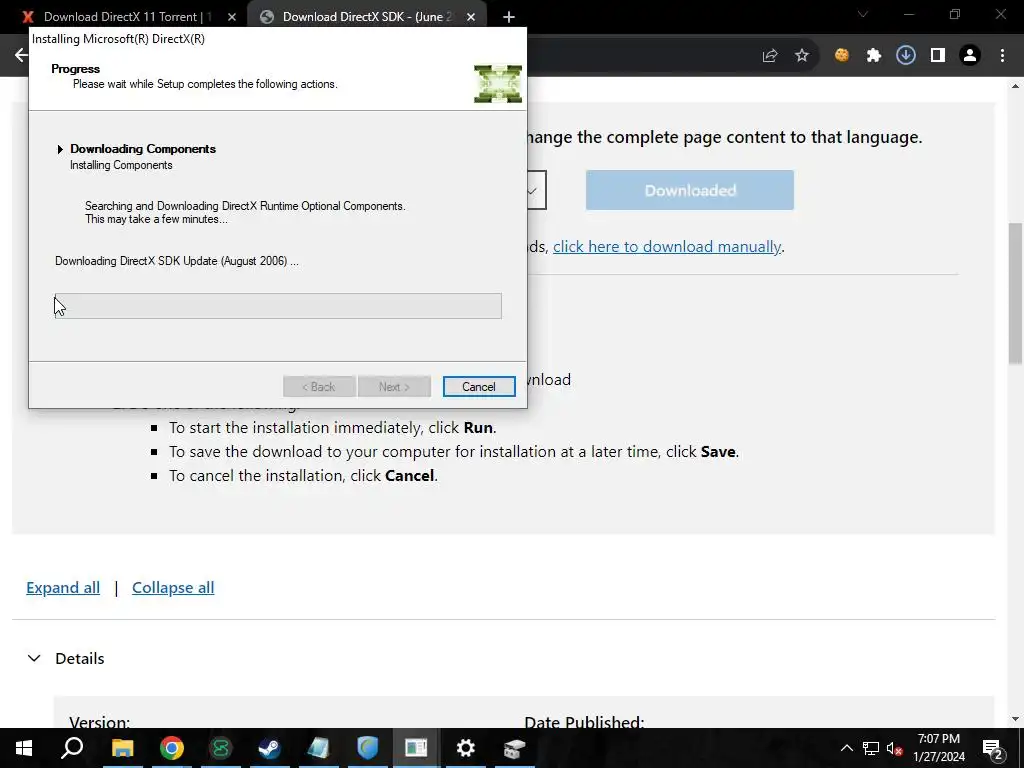Open Steam from taskbar
1024x768 pixels.
point(270,748)
